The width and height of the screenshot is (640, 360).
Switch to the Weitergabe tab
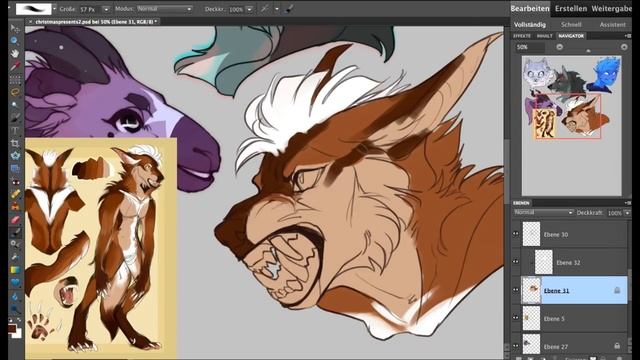(x=611, y=8)
